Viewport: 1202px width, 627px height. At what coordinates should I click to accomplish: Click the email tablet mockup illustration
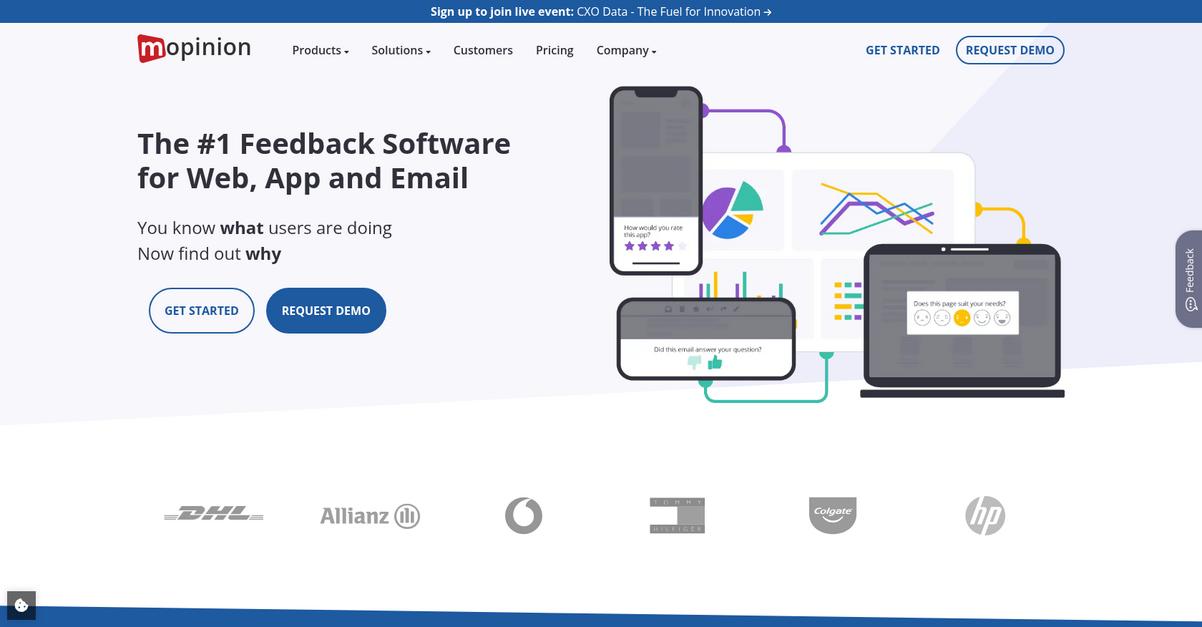pyautogui.click(x=706, y=338)
